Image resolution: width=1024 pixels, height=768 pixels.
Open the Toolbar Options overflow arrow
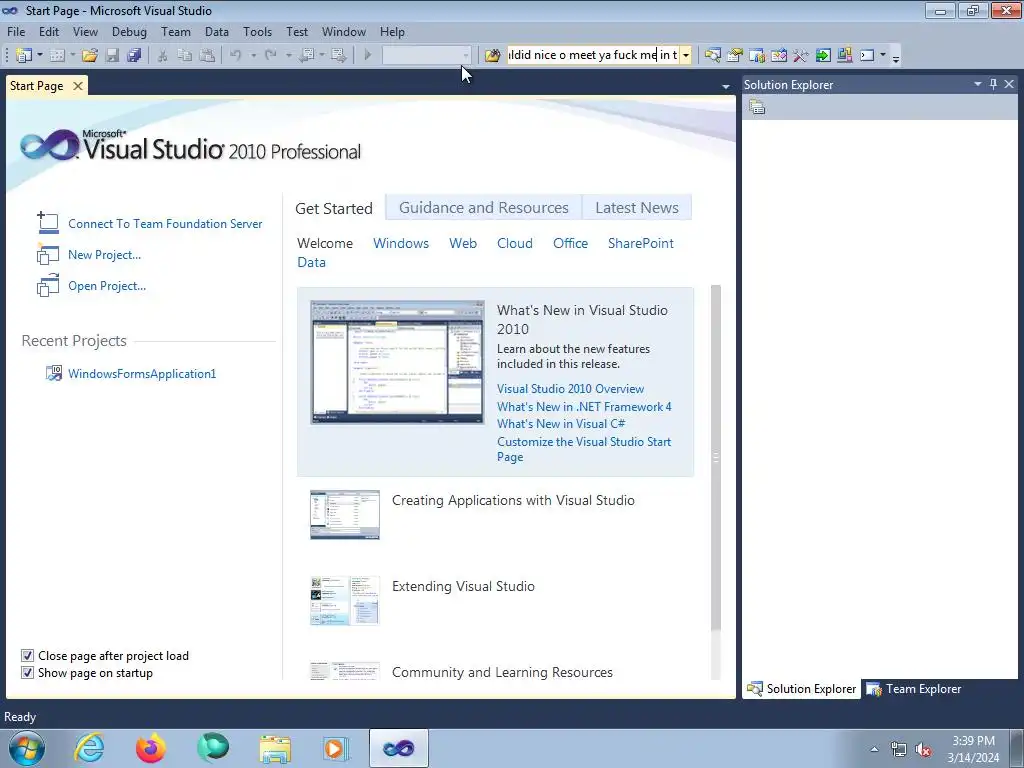(896, 59)
